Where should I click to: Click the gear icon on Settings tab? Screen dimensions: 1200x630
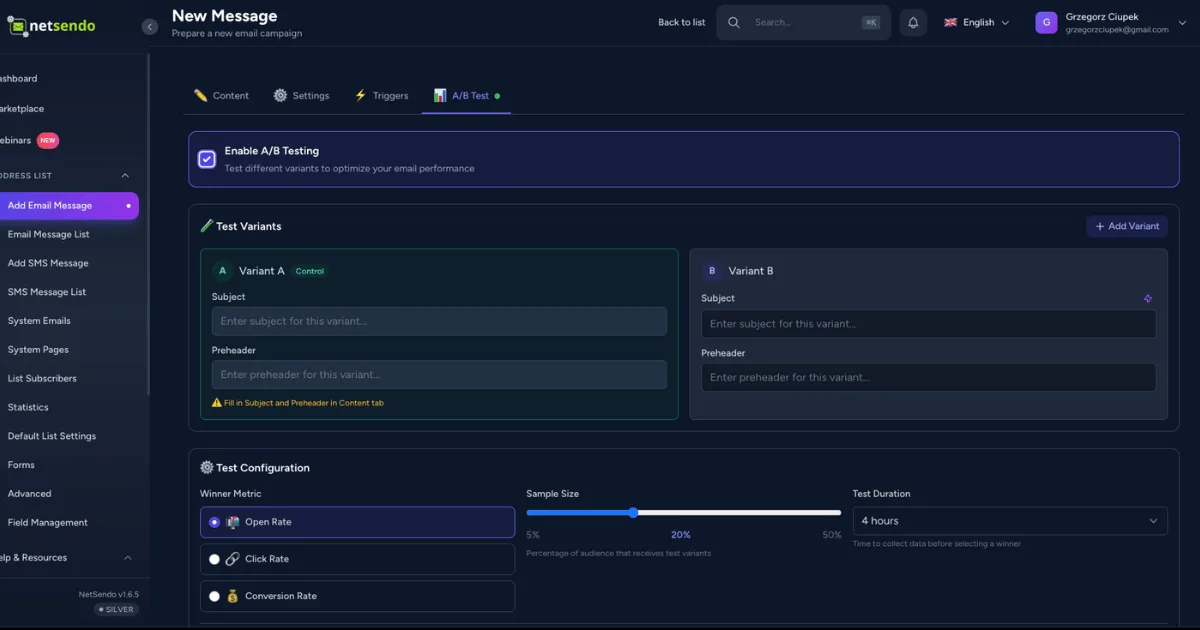coord(280,95)
